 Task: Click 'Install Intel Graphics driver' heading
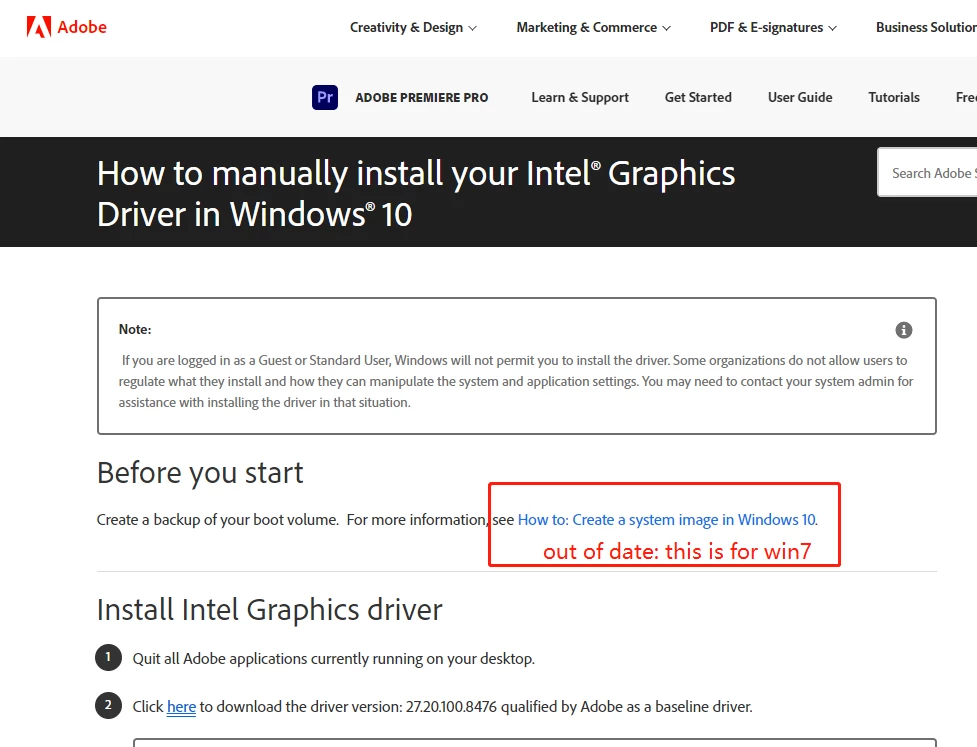[x=270, y=609]
